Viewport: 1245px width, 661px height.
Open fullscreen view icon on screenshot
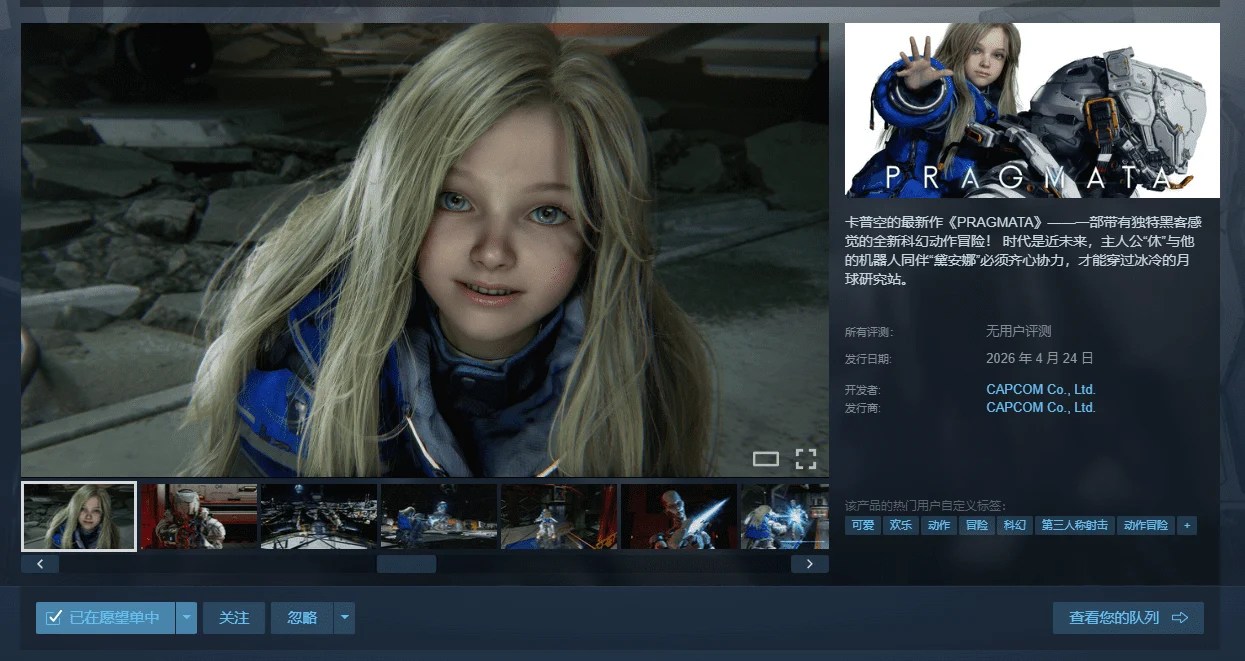pos(806,459)
